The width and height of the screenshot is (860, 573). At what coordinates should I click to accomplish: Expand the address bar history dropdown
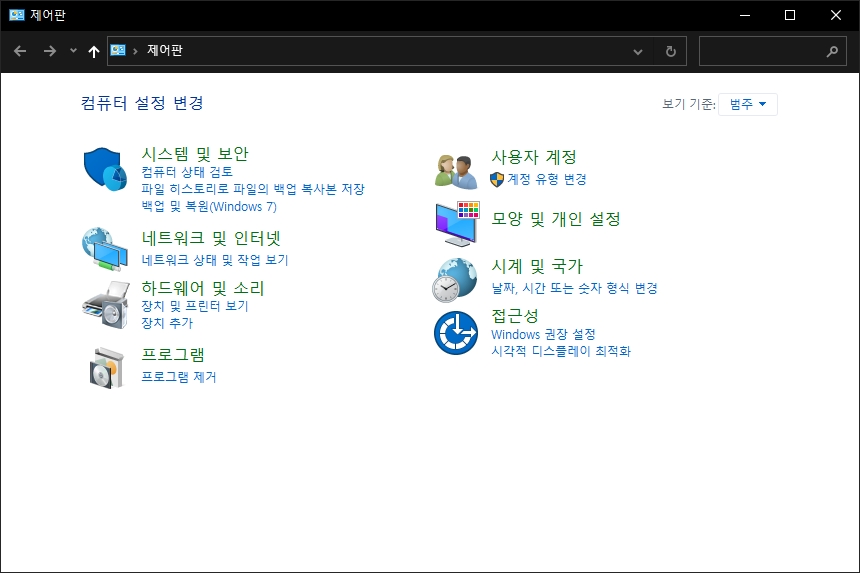click(638, 52)
